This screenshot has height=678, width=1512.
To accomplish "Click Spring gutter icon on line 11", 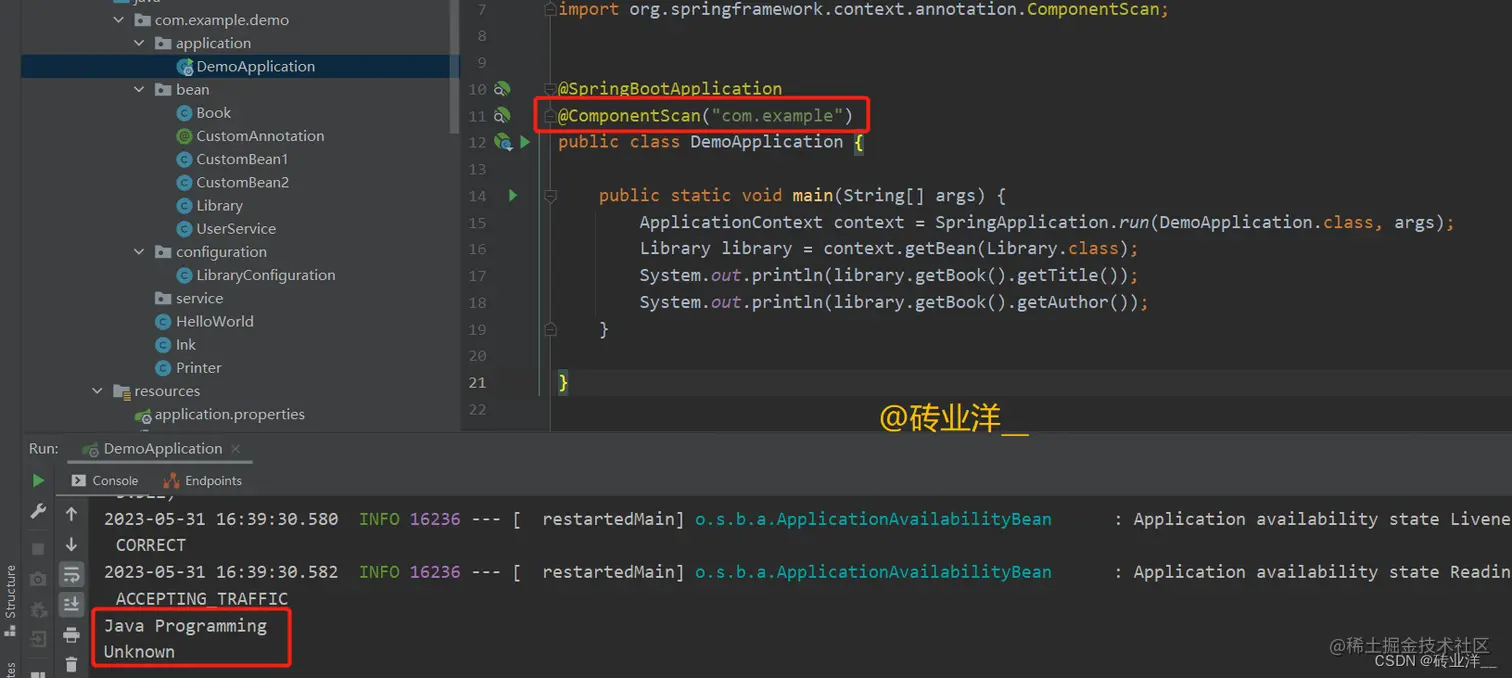I will point(502,116).
